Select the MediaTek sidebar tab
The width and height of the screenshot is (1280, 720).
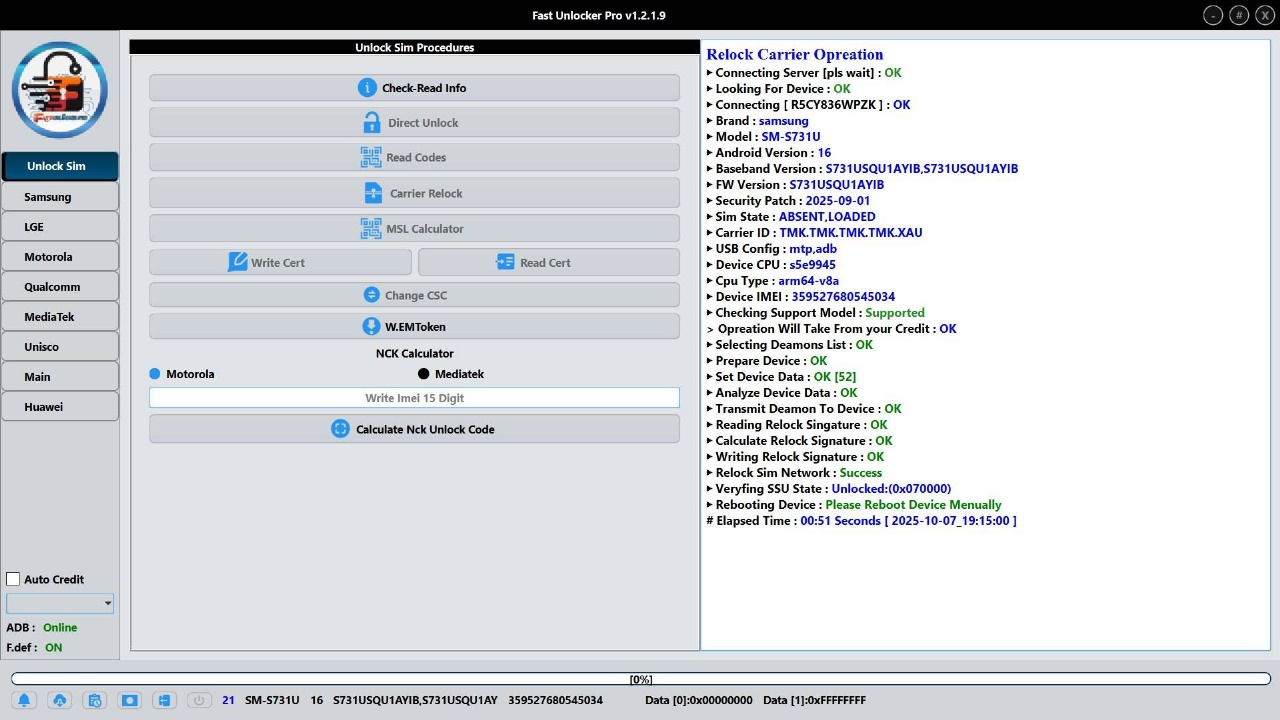point(59,317)
